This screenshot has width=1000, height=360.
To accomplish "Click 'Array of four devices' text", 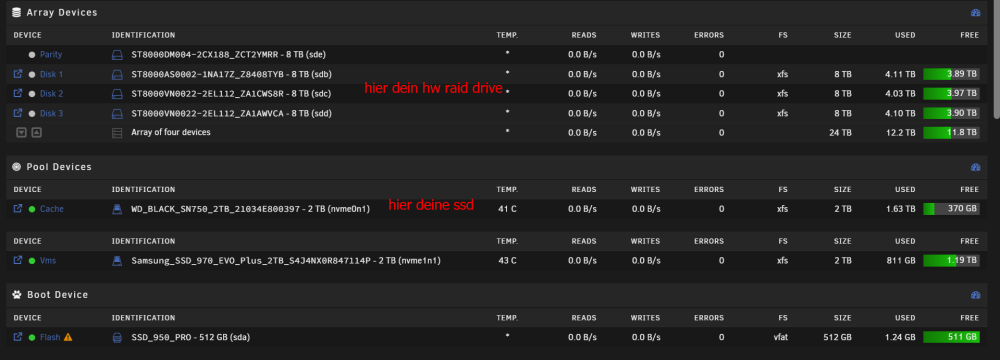I will click(x=171, y=132).
